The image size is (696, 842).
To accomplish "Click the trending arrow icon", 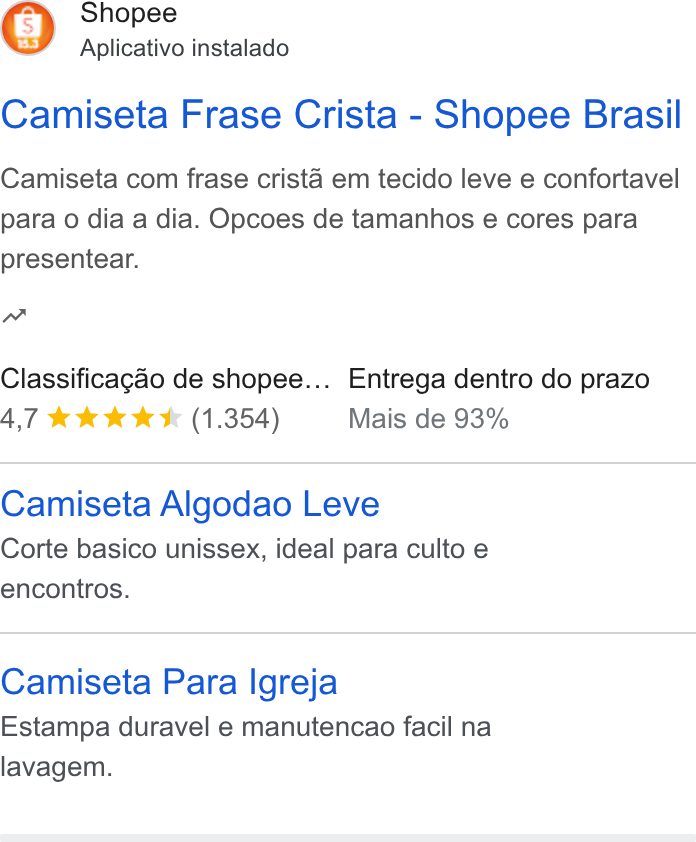I will click(14, 316).
